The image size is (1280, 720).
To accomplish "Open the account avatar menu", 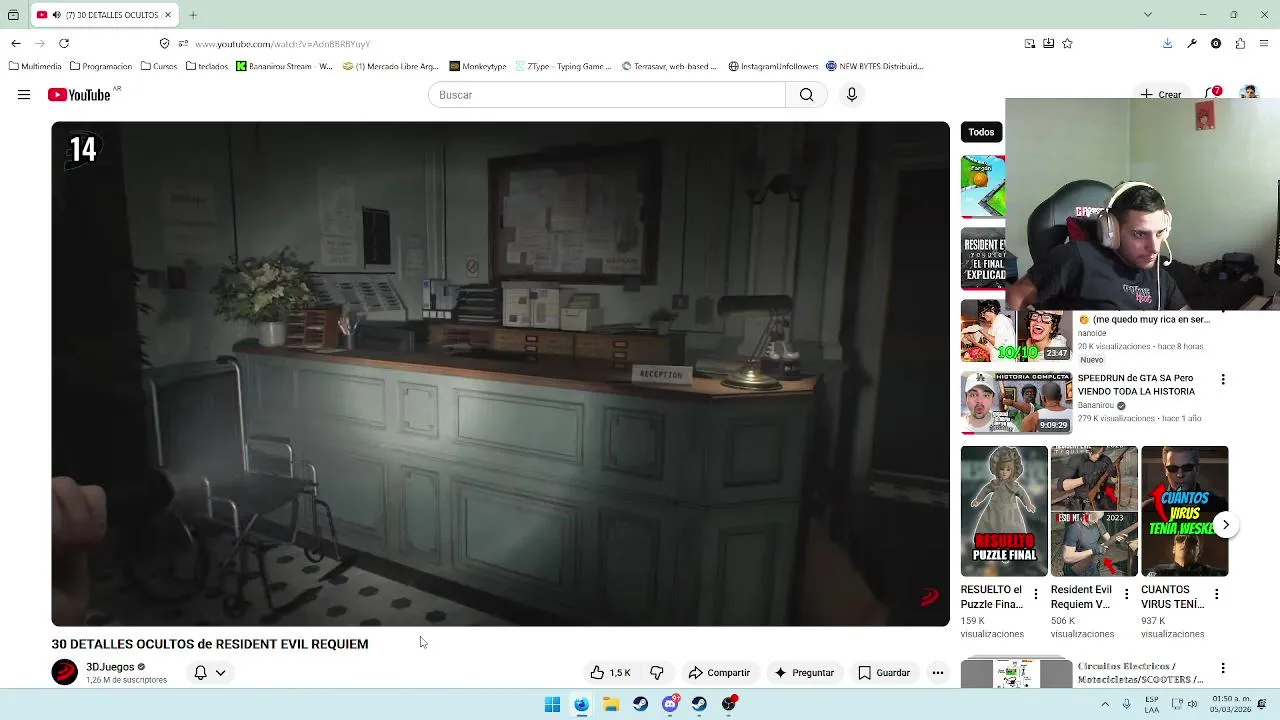I will 1248,93.
